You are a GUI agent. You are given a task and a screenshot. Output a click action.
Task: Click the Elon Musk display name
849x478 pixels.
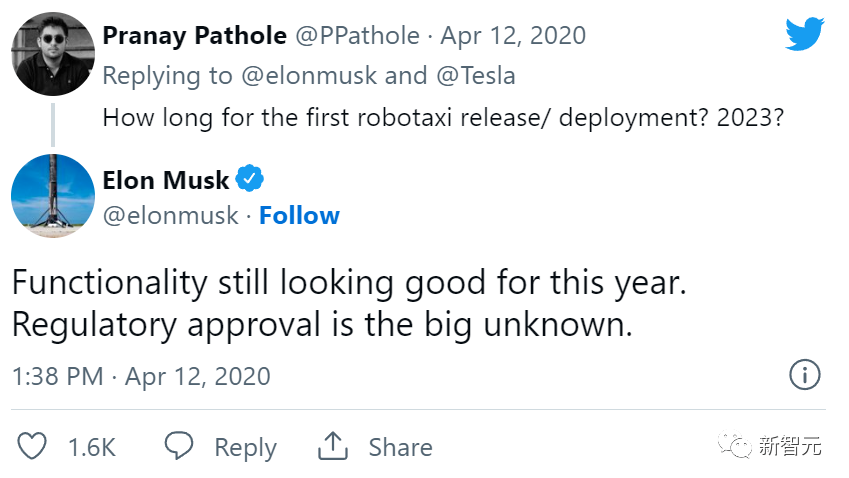click(166, 181)
